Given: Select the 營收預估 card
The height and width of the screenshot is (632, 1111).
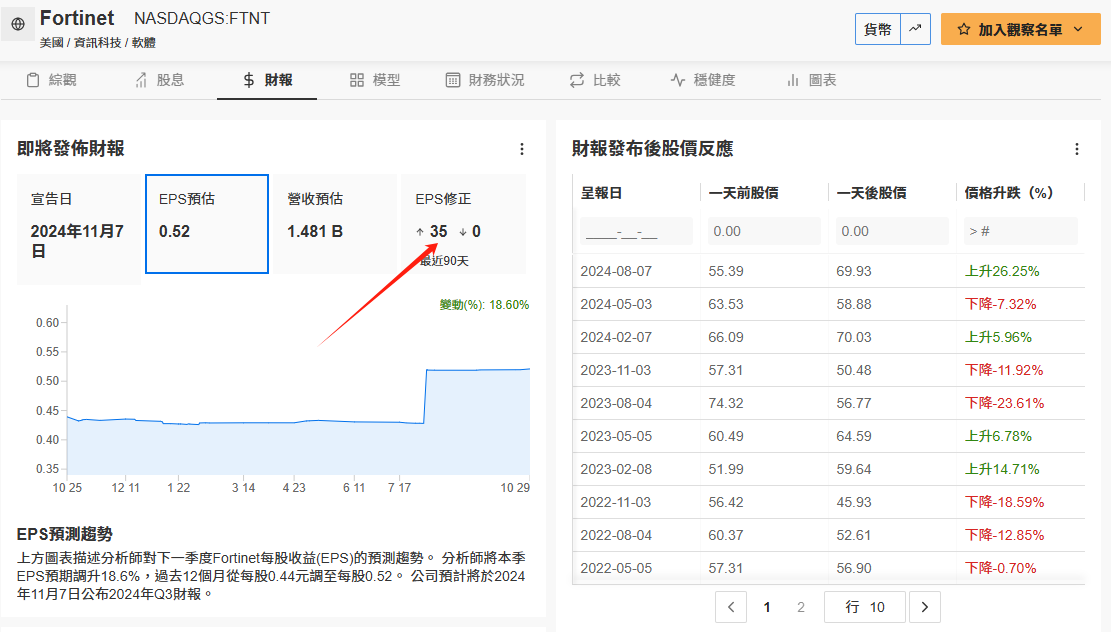Looking at the screenshot, I should pyautogui.click(x=335, y=224).
